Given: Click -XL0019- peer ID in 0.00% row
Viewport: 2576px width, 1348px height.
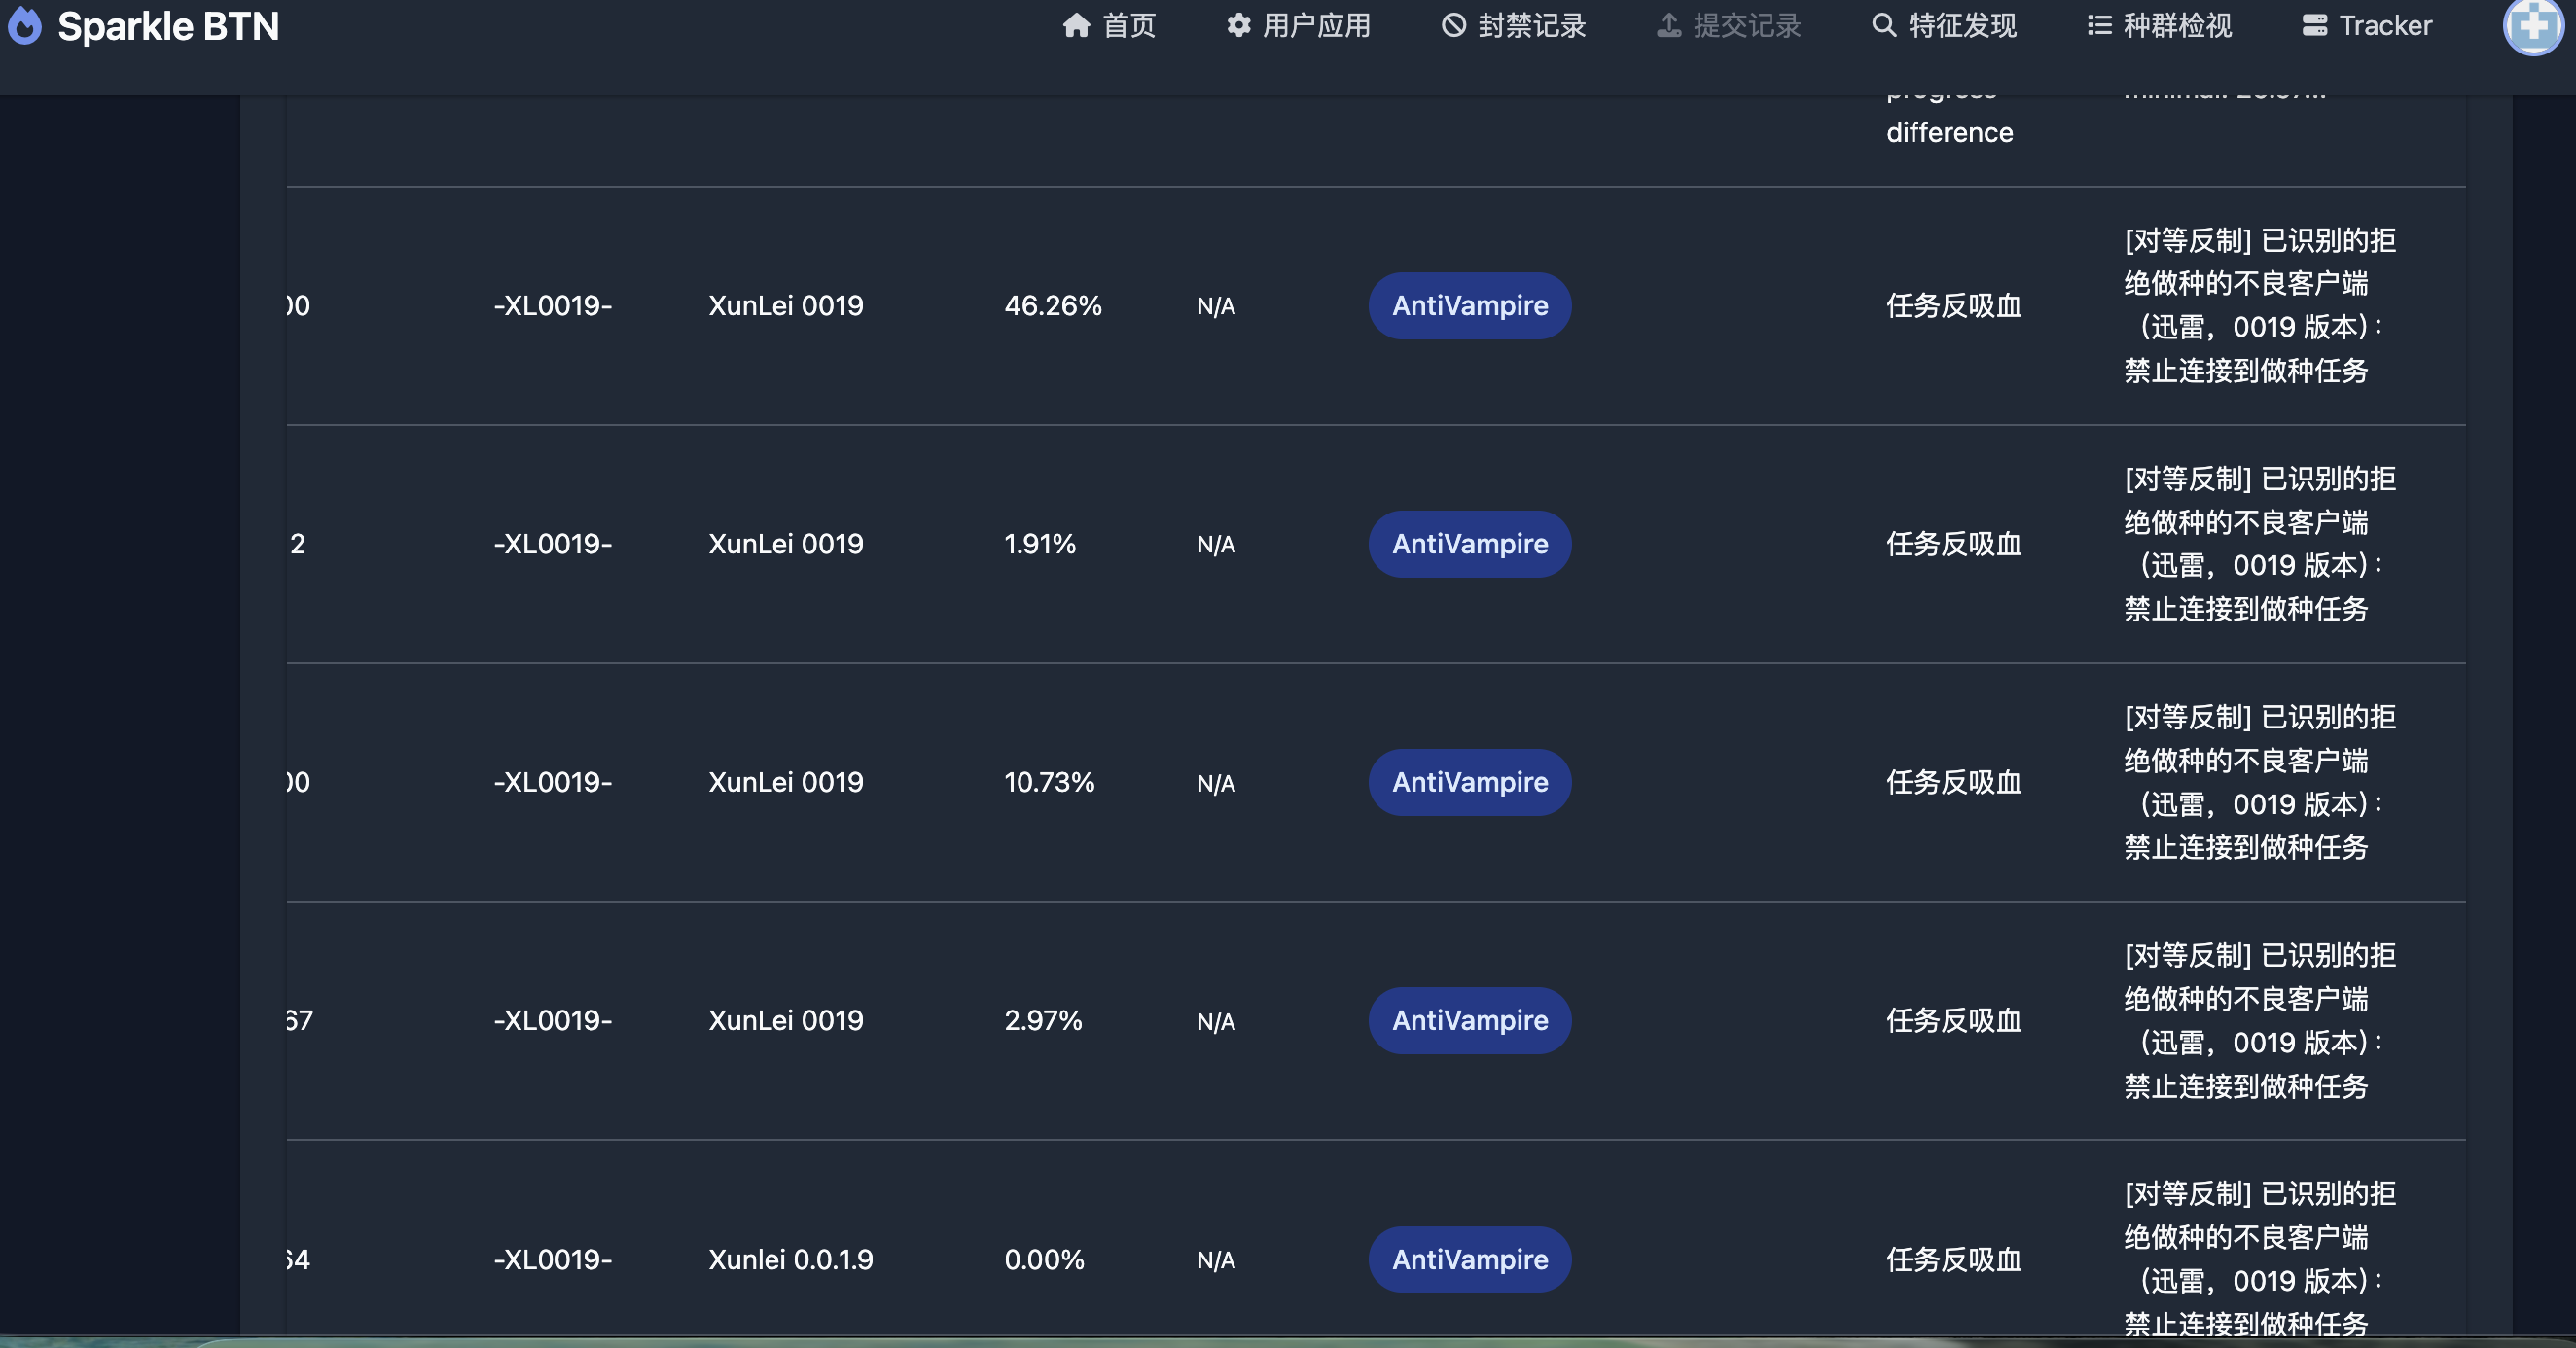Looking at the screenshot, I should pyautogui.click(x=553, y=1259).
